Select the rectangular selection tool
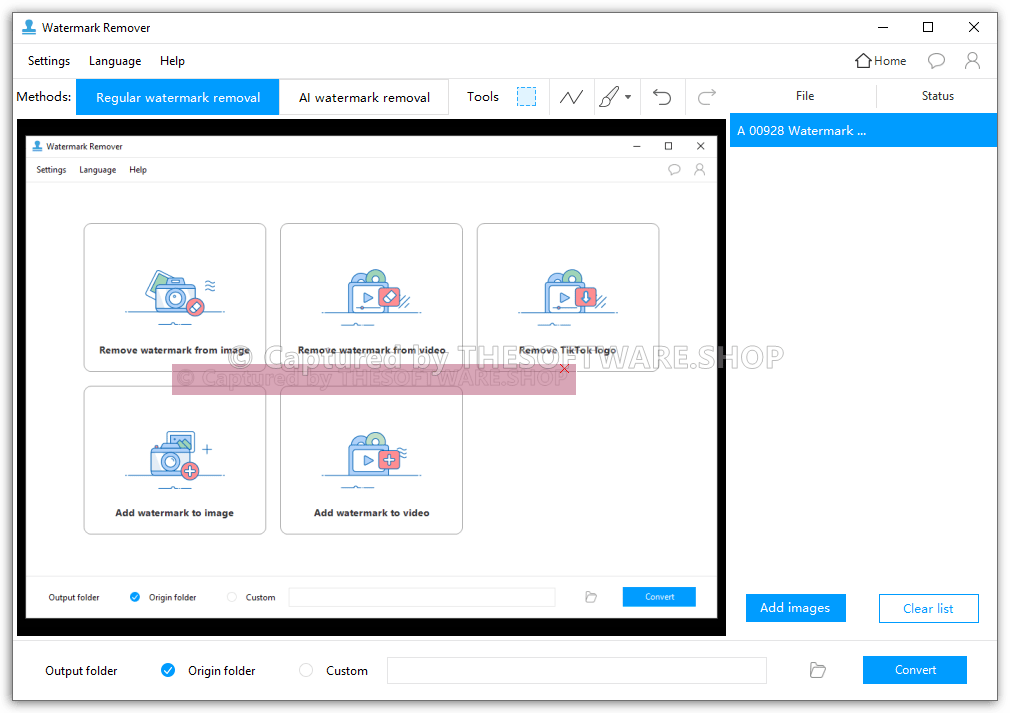Viewport: 1010px width, 713px height. pos(526,97)
